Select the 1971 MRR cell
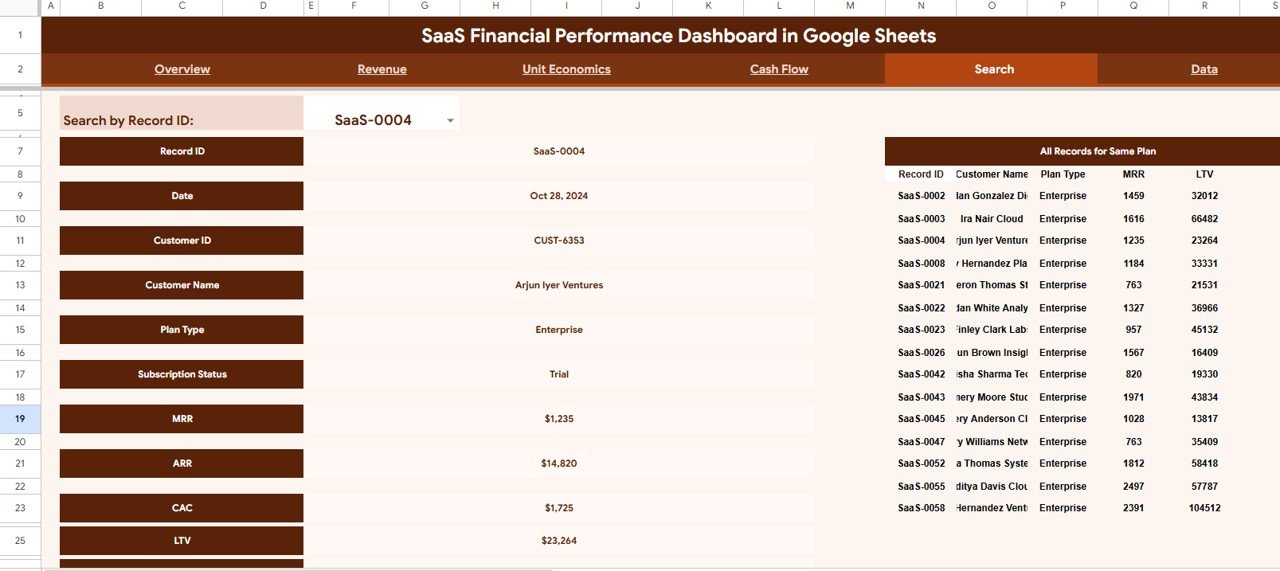1280x571 pixels. pyautogui.click(x=1134, y=397)
